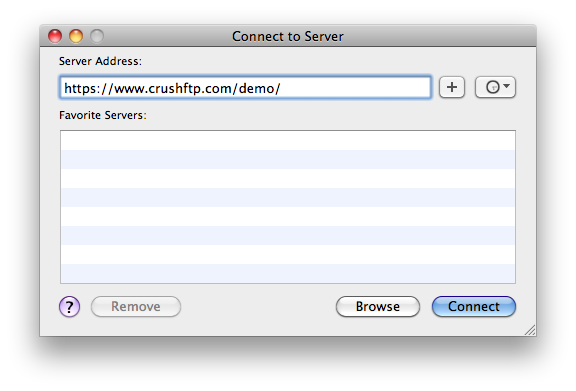
Task: Select the first row in Favorite Servers list
Action: pyautogui.click(x=288, y=140)
